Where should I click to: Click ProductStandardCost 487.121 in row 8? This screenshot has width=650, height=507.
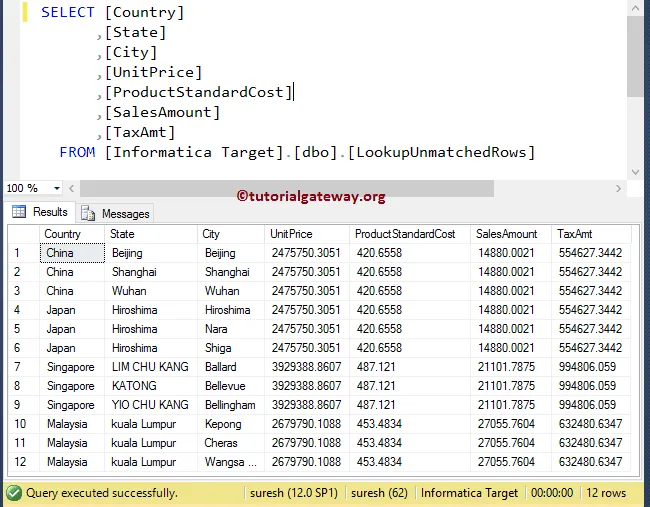(410, 386)
